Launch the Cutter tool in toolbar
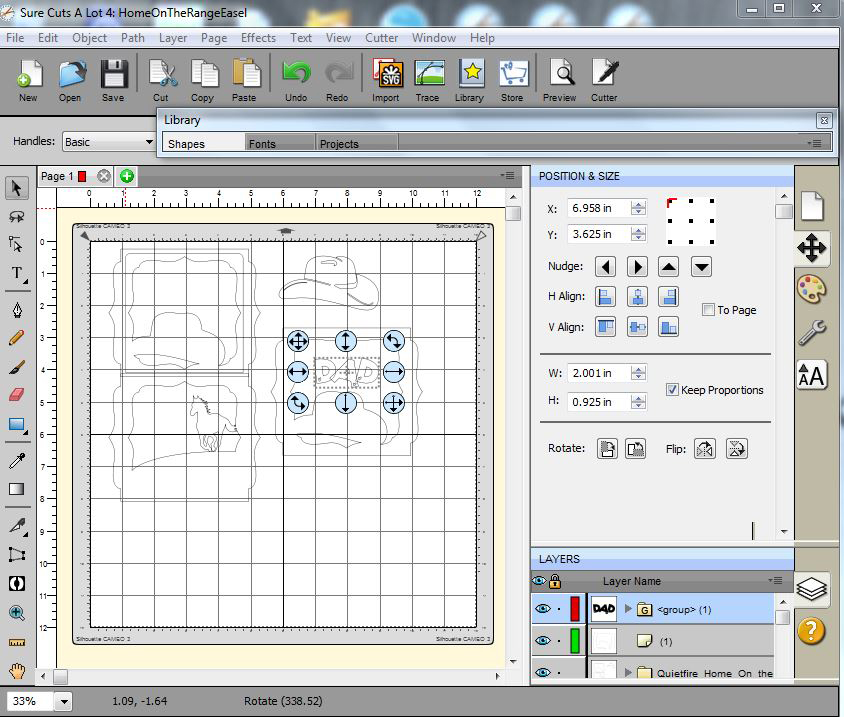Screen dimensions: 844x717 point(604,74)
